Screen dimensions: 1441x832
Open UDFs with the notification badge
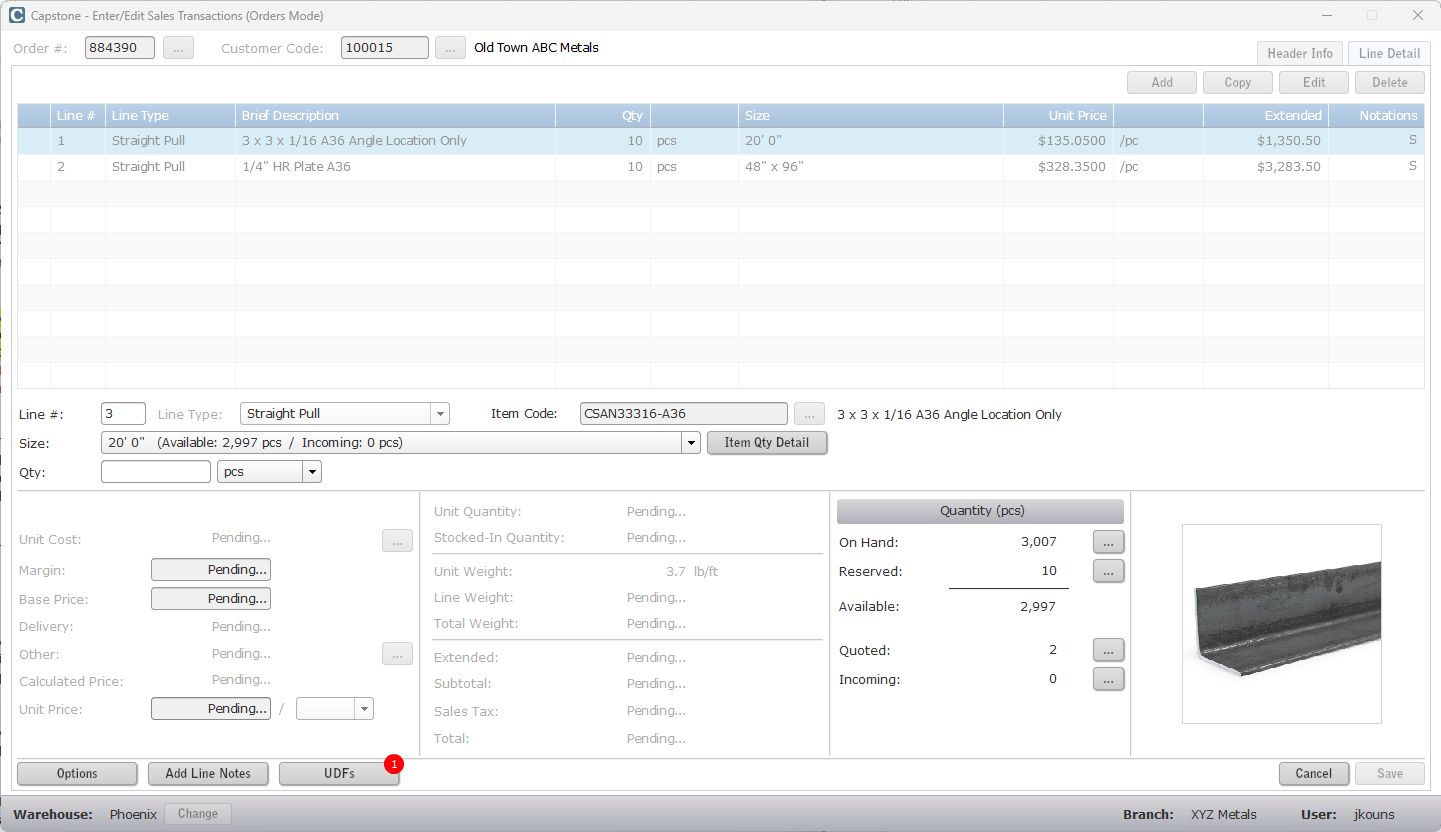[339, 773]
